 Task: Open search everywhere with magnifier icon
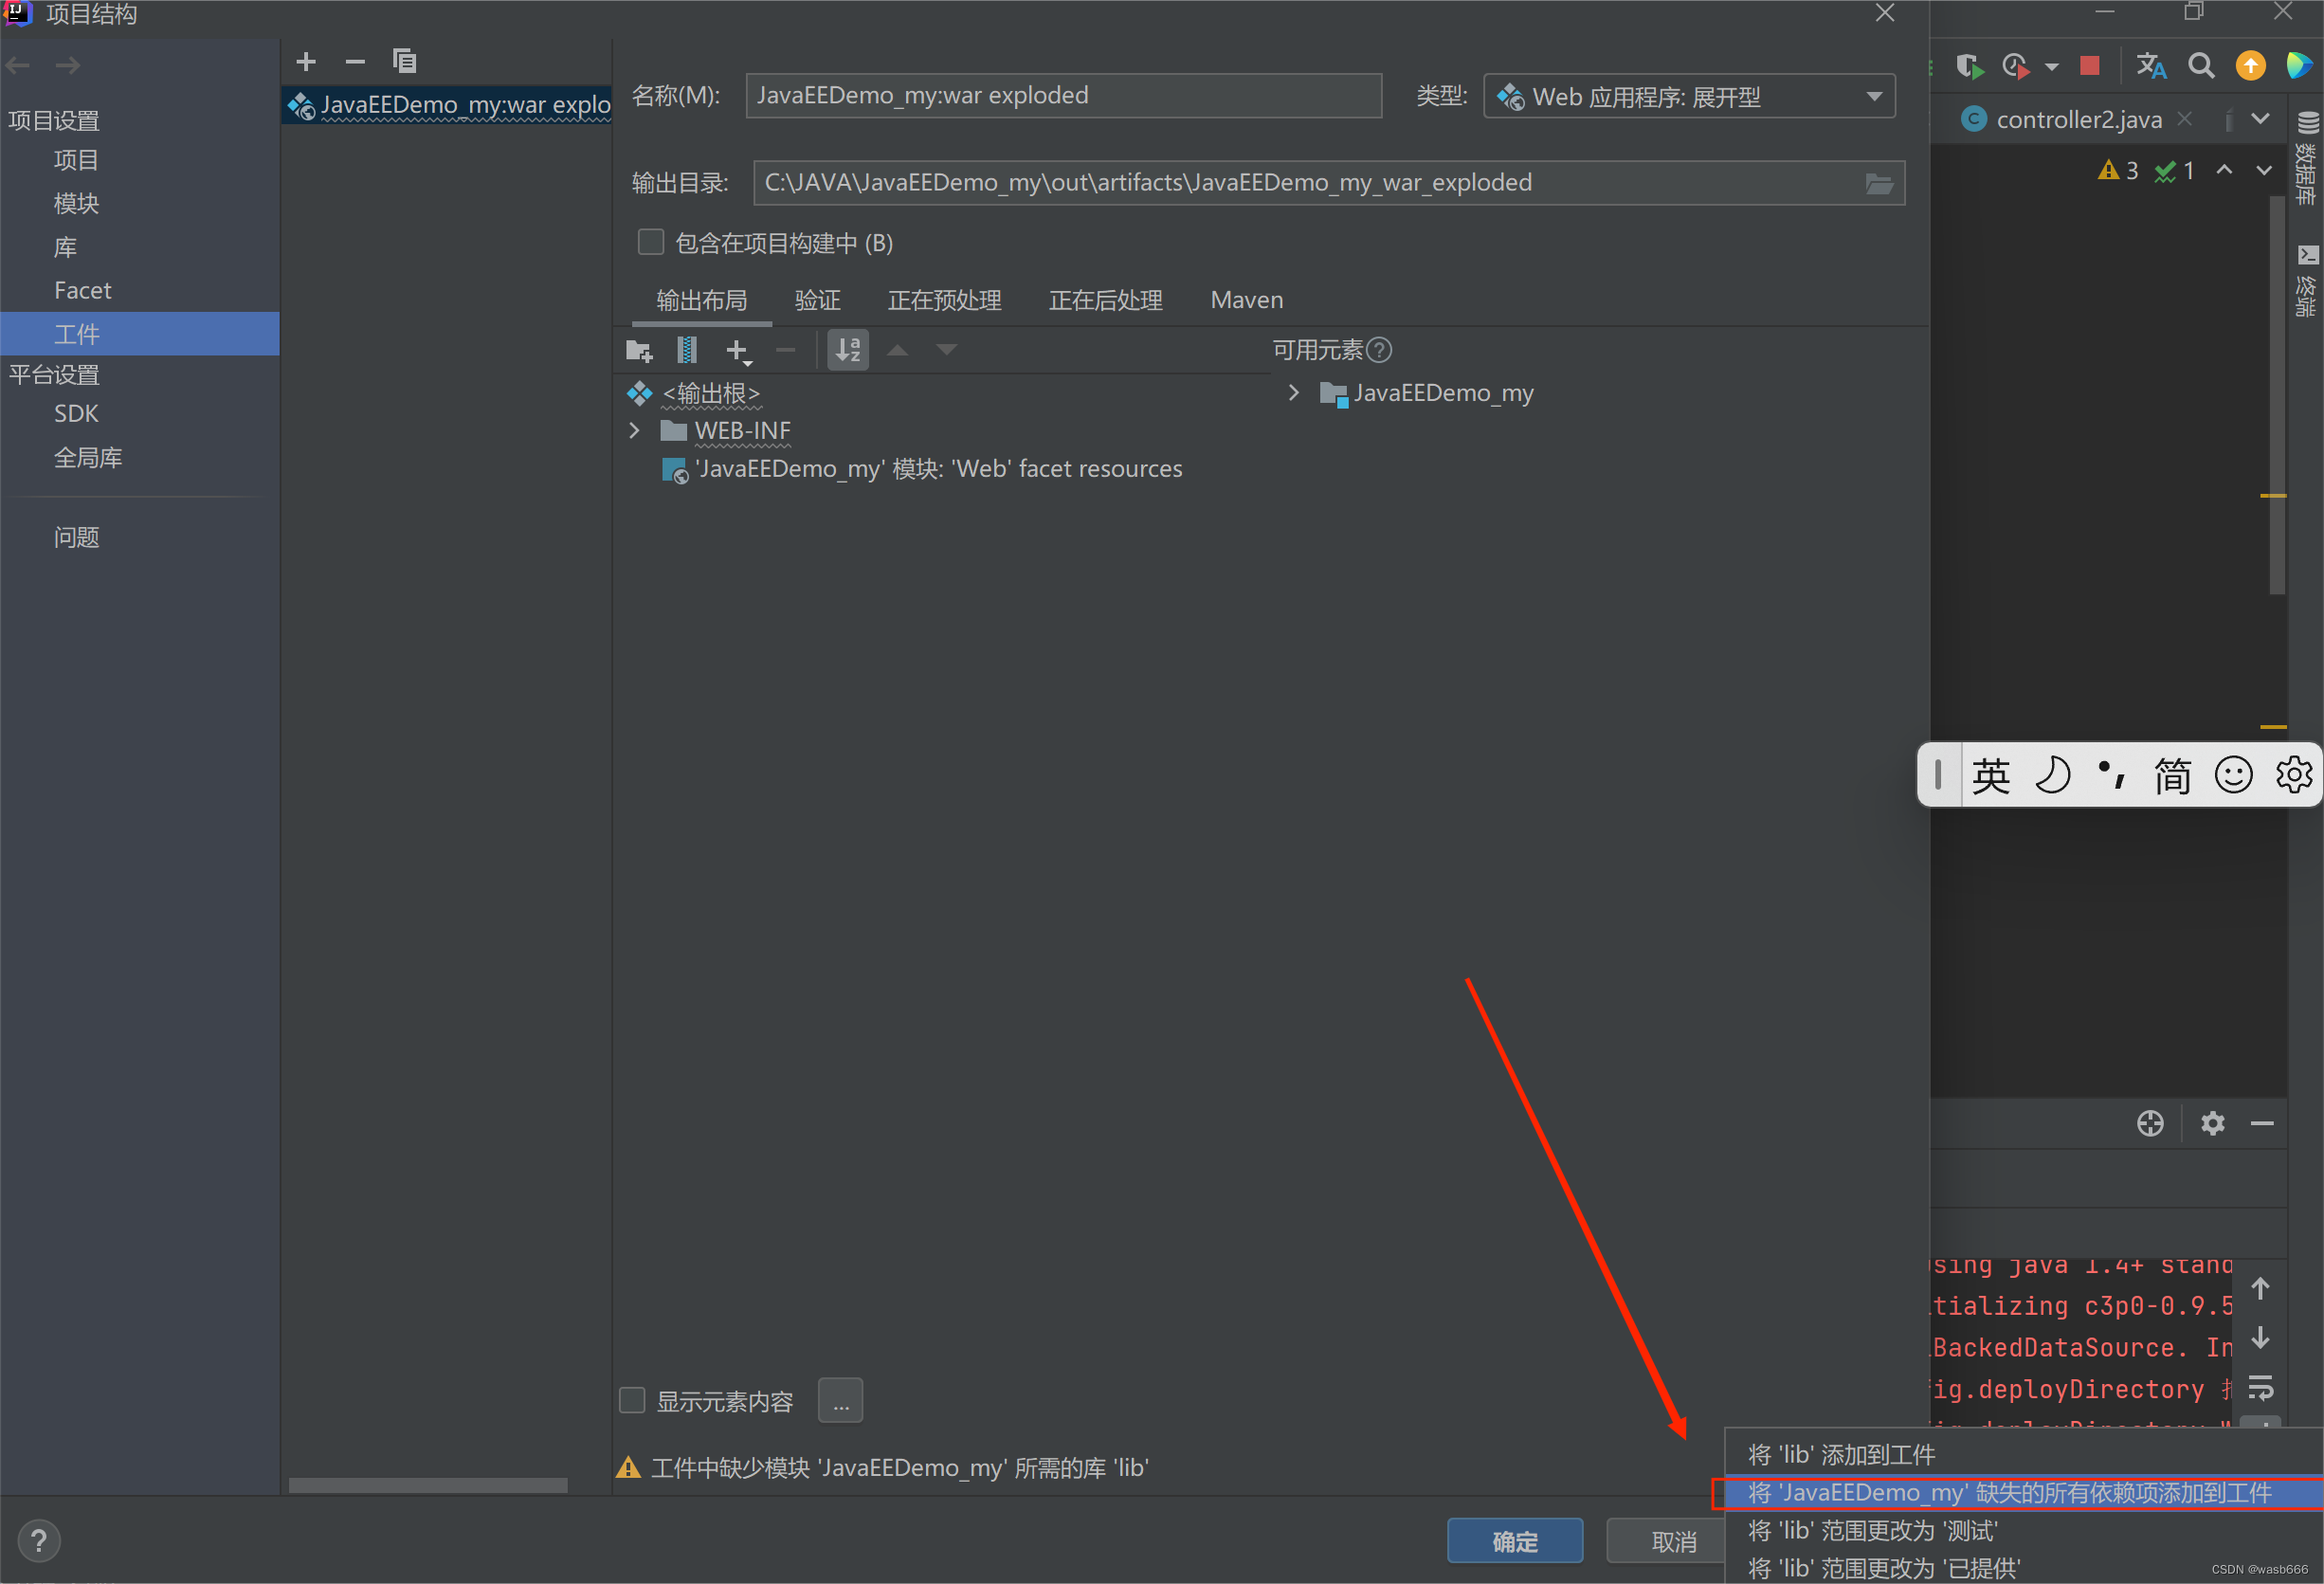click(2201, 65)
